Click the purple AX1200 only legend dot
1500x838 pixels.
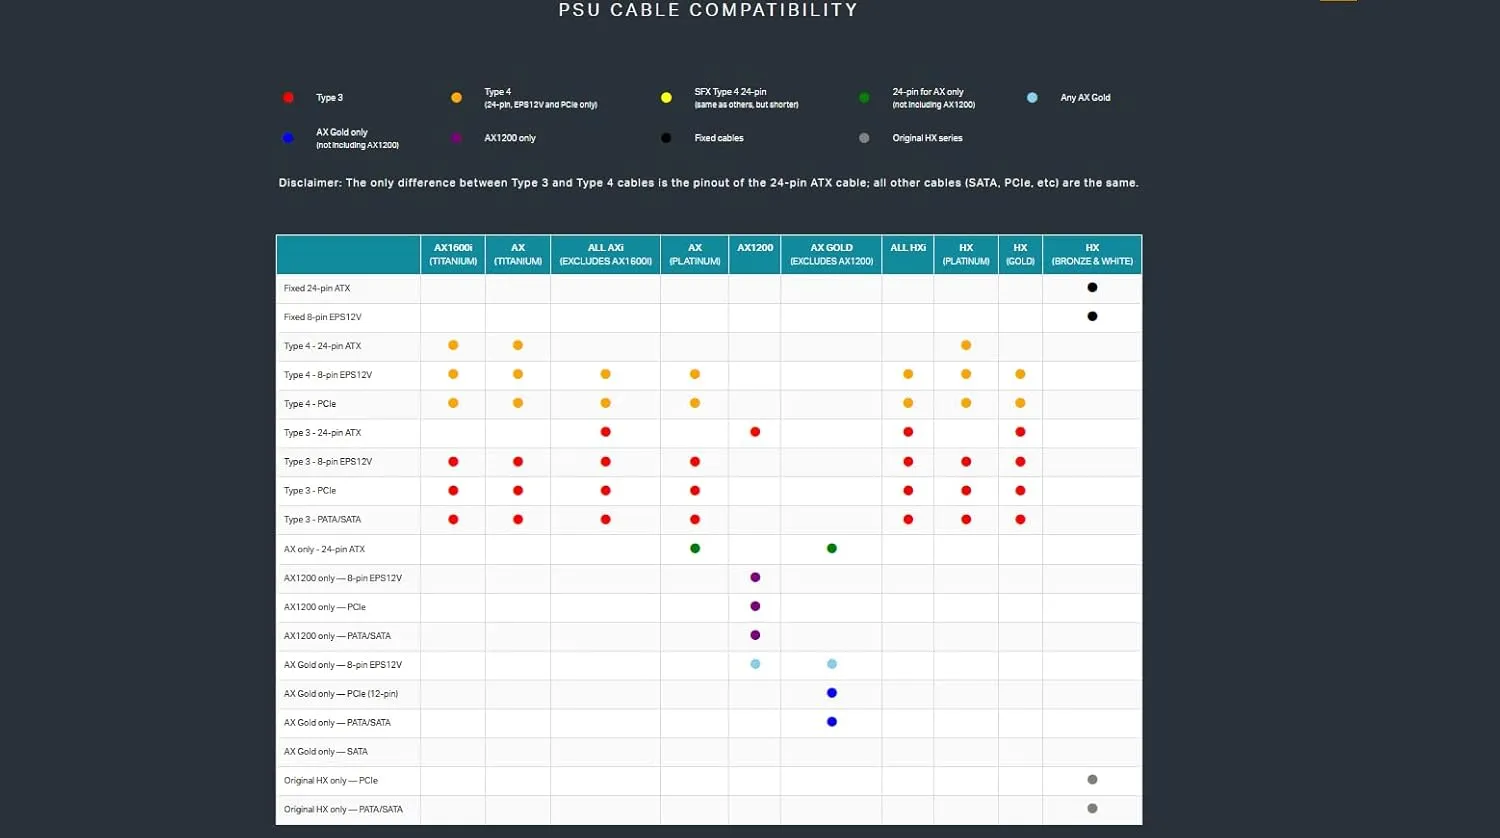click(x=456, y=138)
